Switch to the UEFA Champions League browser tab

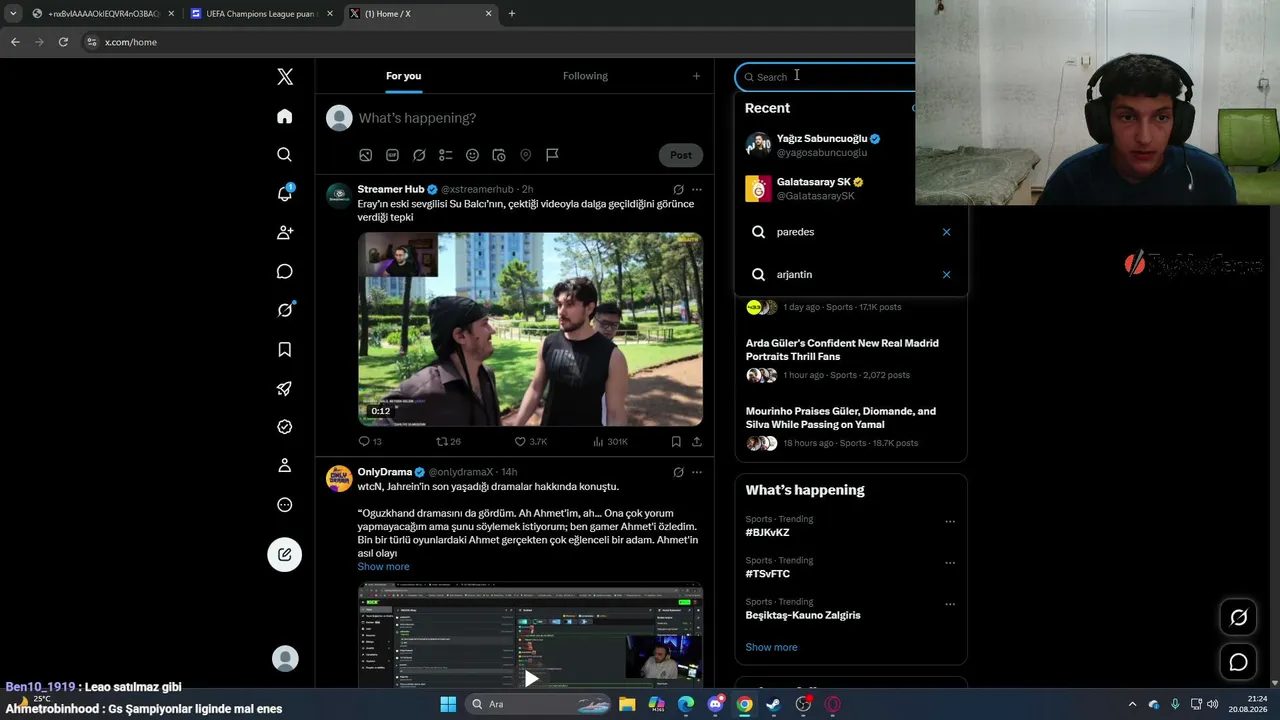260,14
